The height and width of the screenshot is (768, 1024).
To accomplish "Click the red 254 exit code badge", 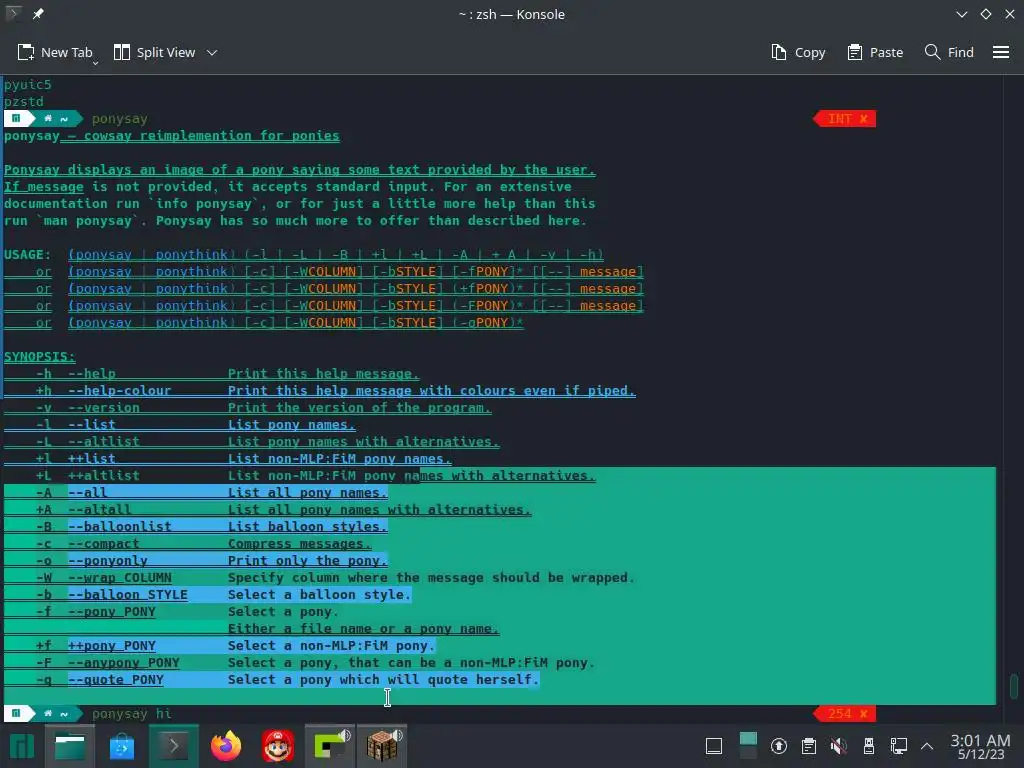I will (x=845, y=714).
